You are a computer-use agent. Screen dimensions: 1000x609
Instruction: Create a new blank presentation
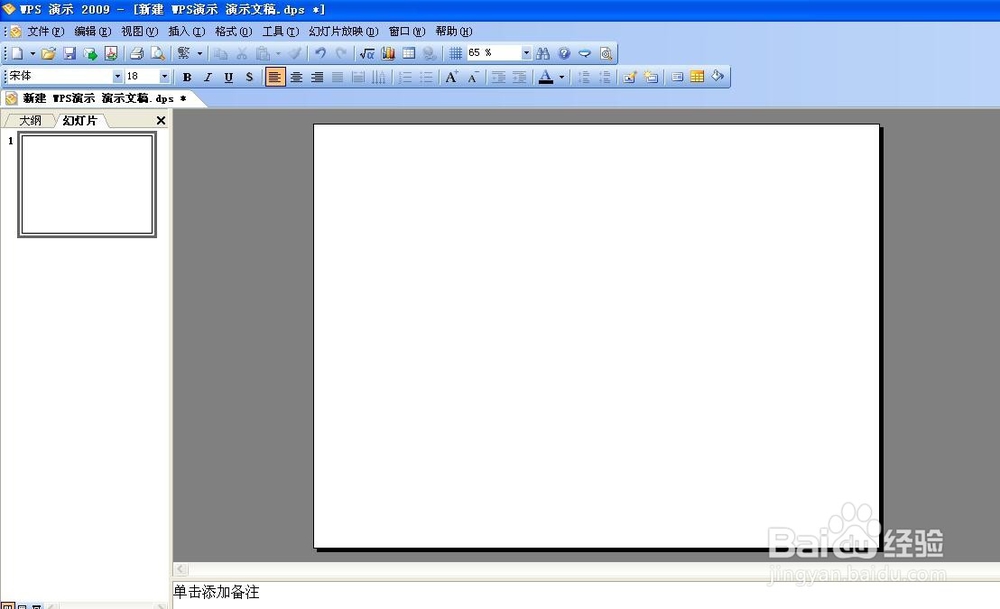click(17, 54)
